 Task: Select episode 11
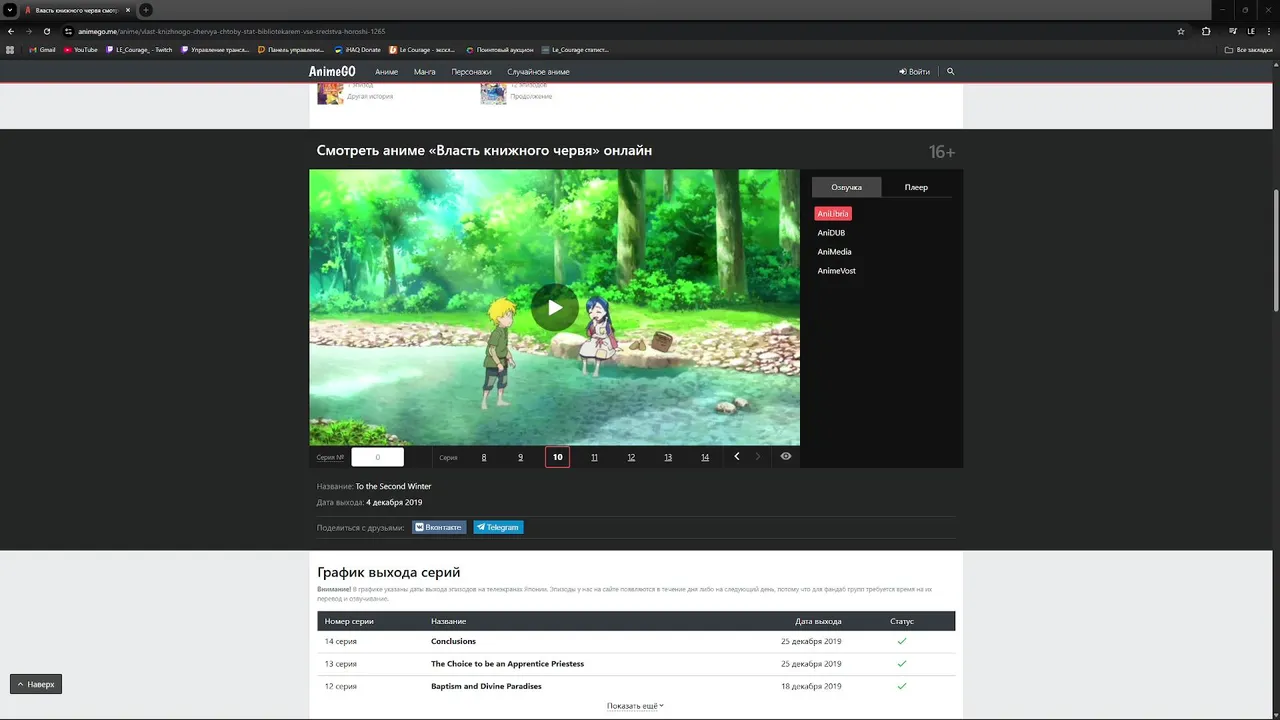594,457
